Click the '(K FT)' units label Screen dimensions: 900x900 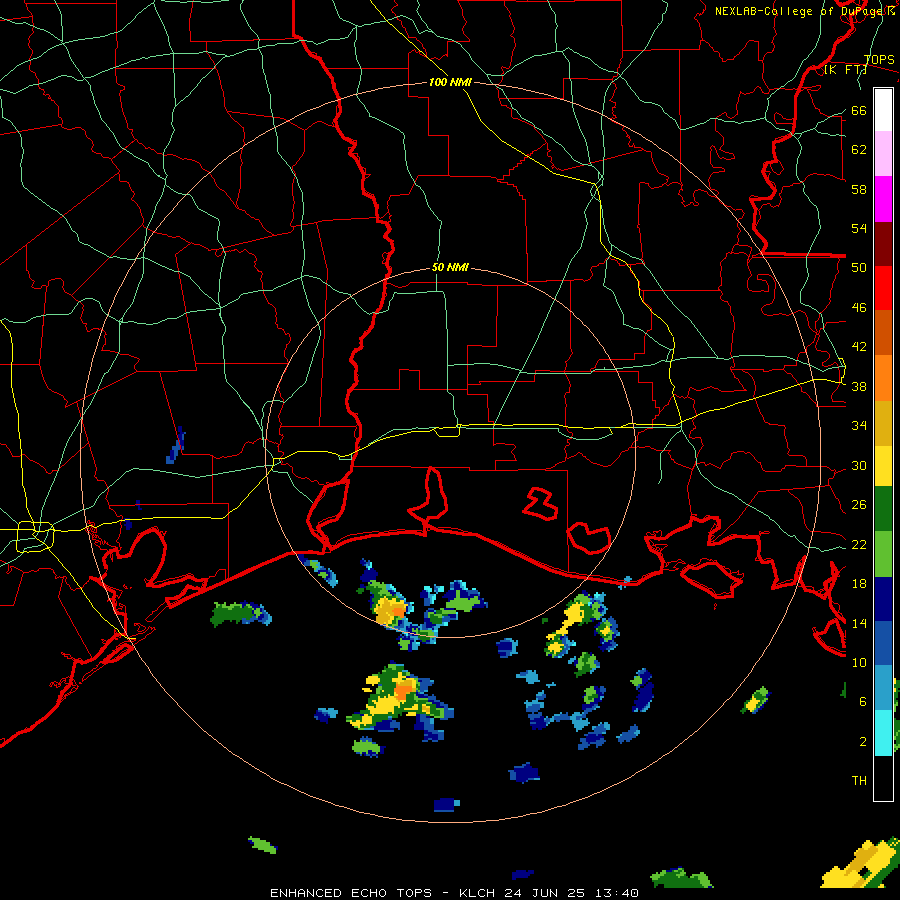click(845, 69)
